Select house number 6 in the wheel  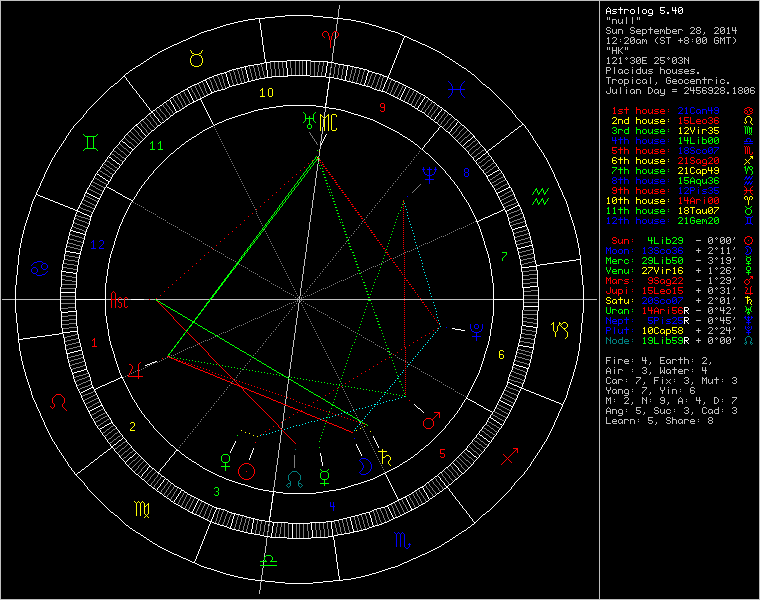pos(501,355)
